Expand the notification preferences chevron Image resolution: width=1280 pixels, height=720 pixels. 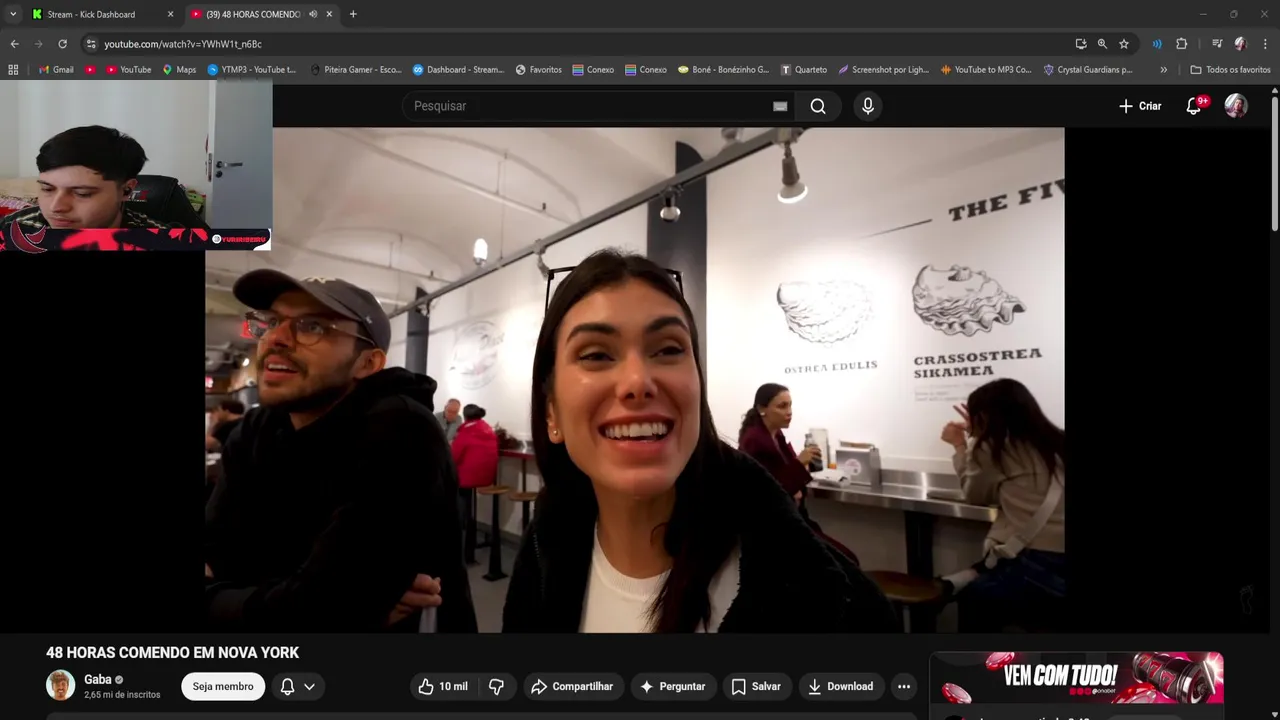point(309,686)
